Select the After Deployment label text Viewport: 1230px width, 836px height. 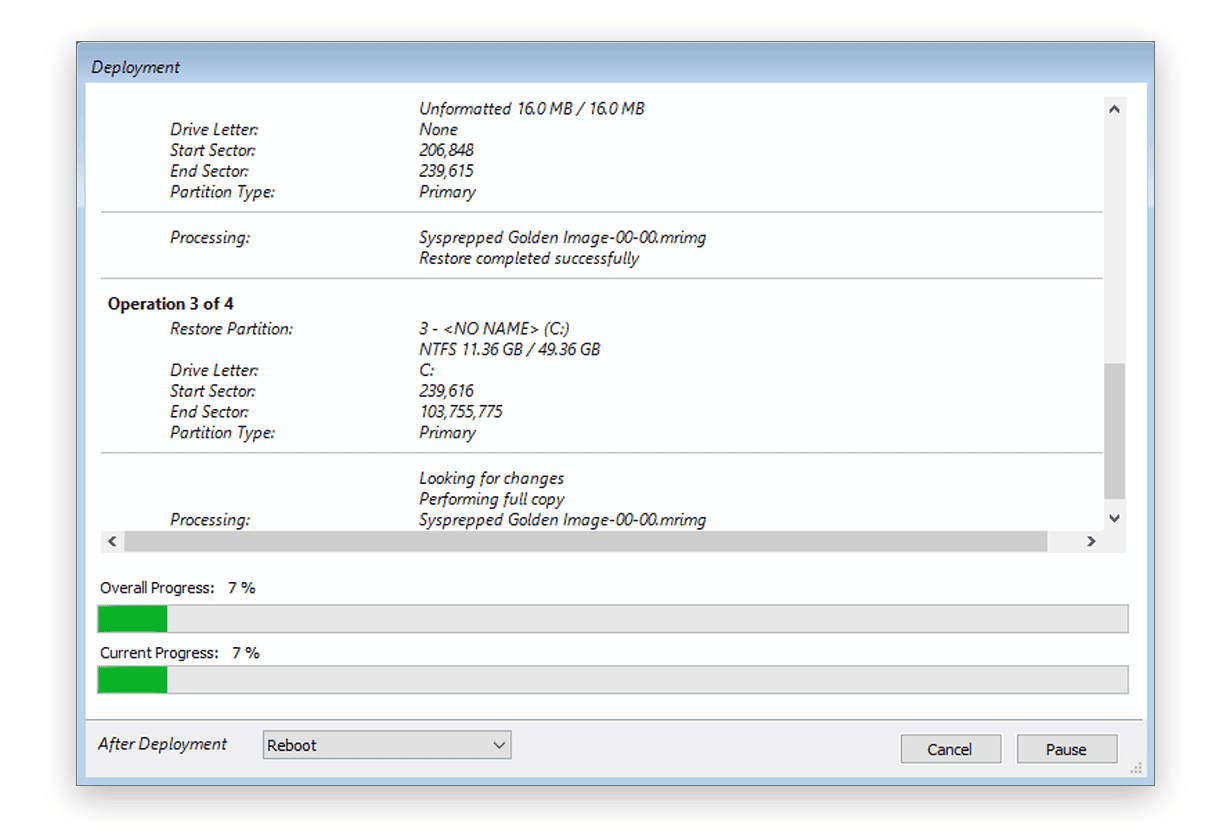point(162,744)
